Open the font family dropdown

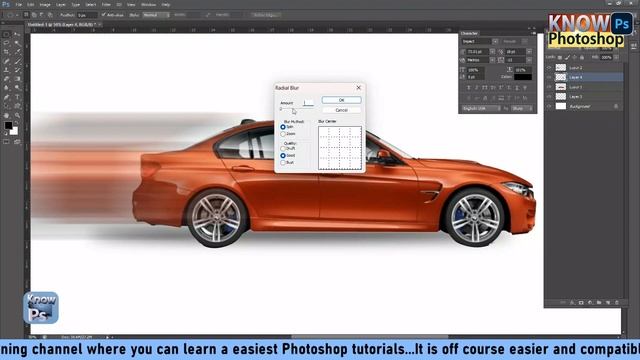point(495,42)
